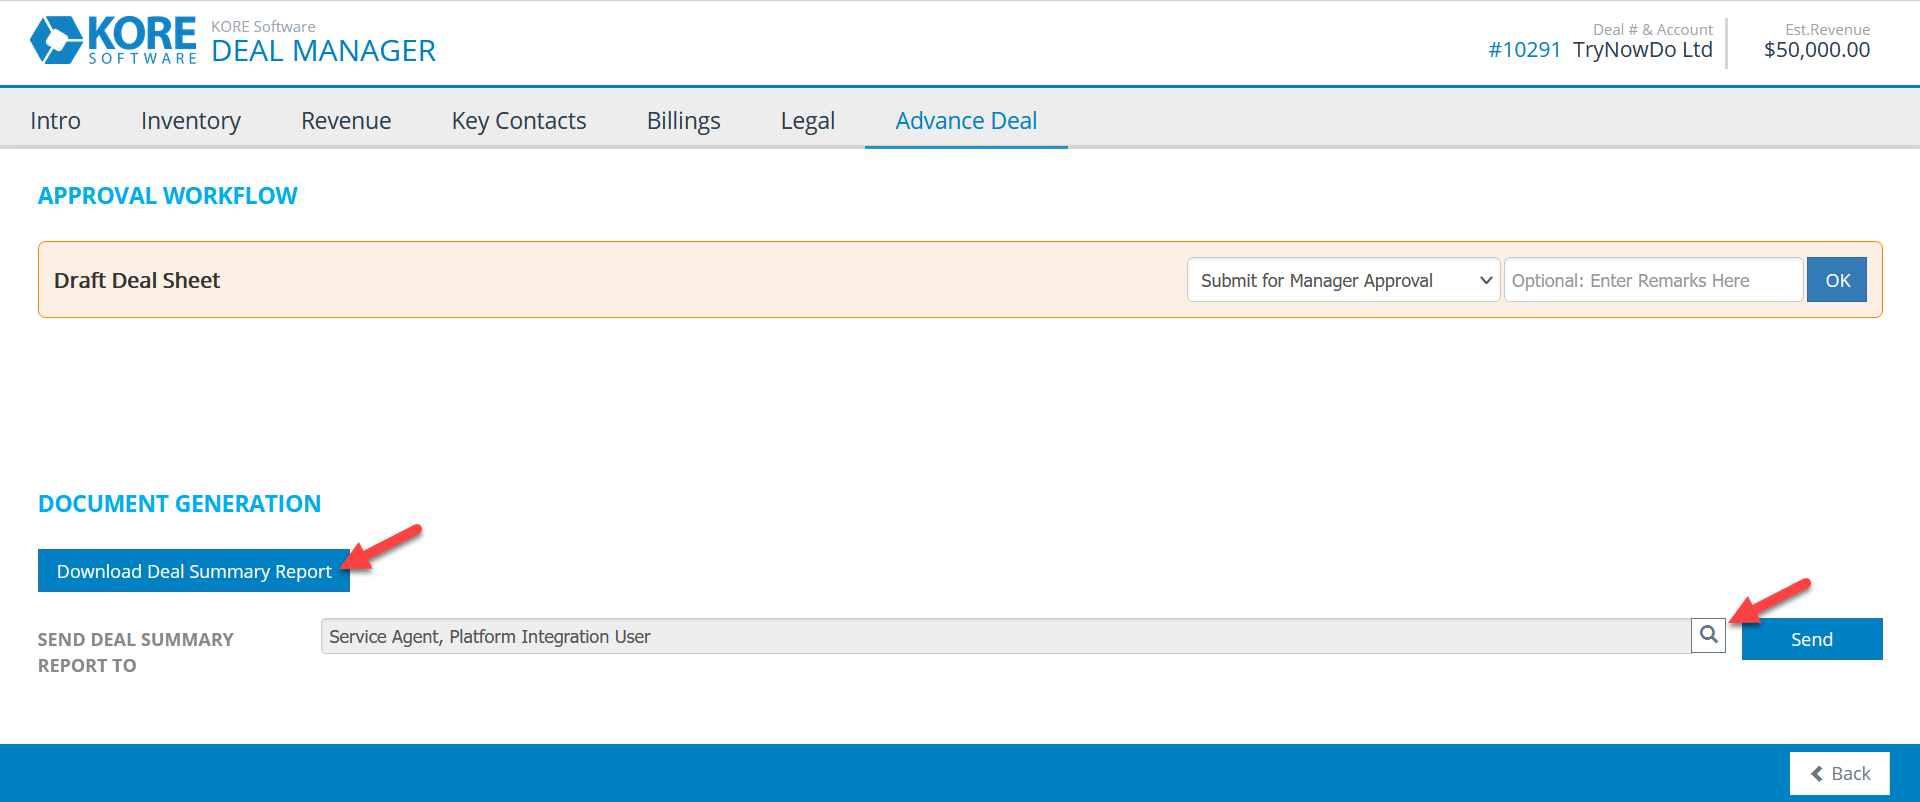Download the Deal Summary Report
The image size is (1920, 802).
194,571
